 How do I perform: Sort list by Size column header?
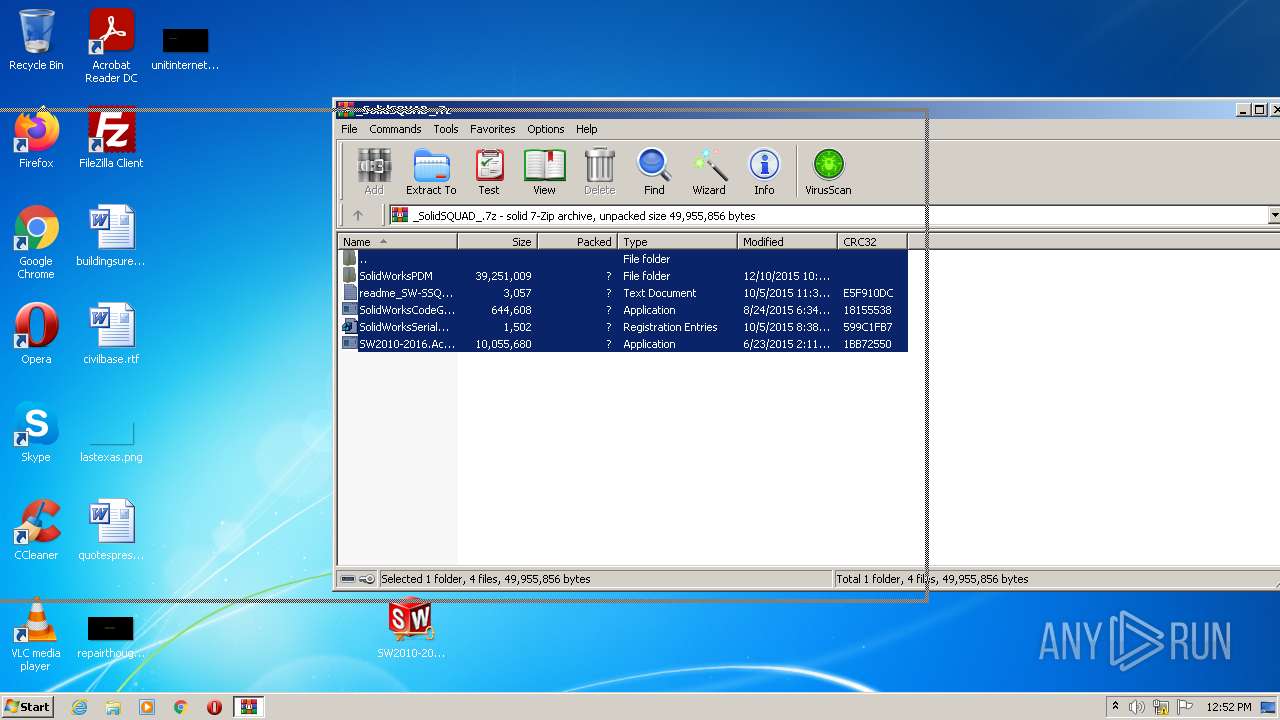click(498, 242)
